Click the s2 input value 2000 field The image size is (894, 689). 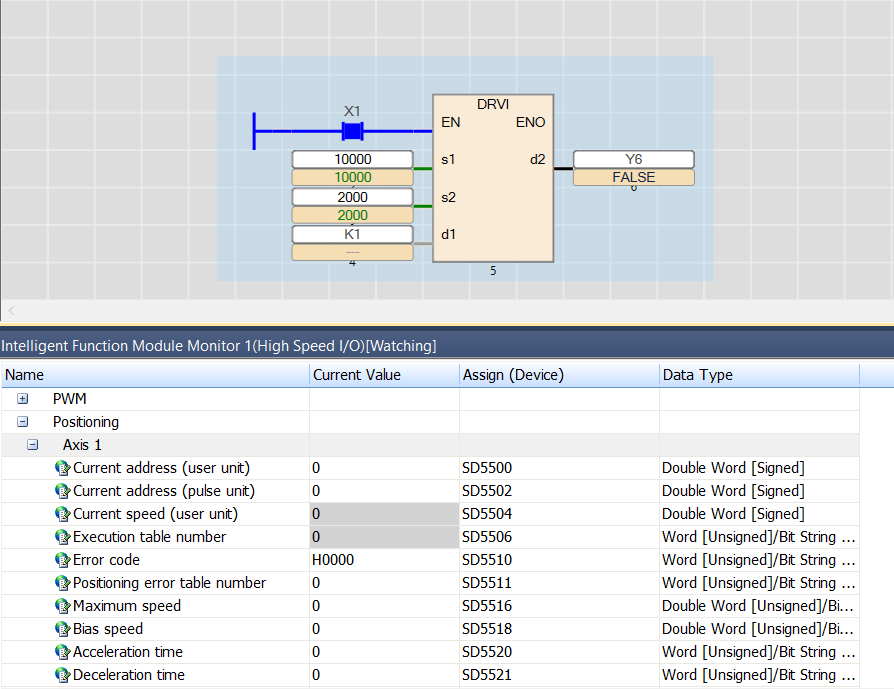click(352, 197)
